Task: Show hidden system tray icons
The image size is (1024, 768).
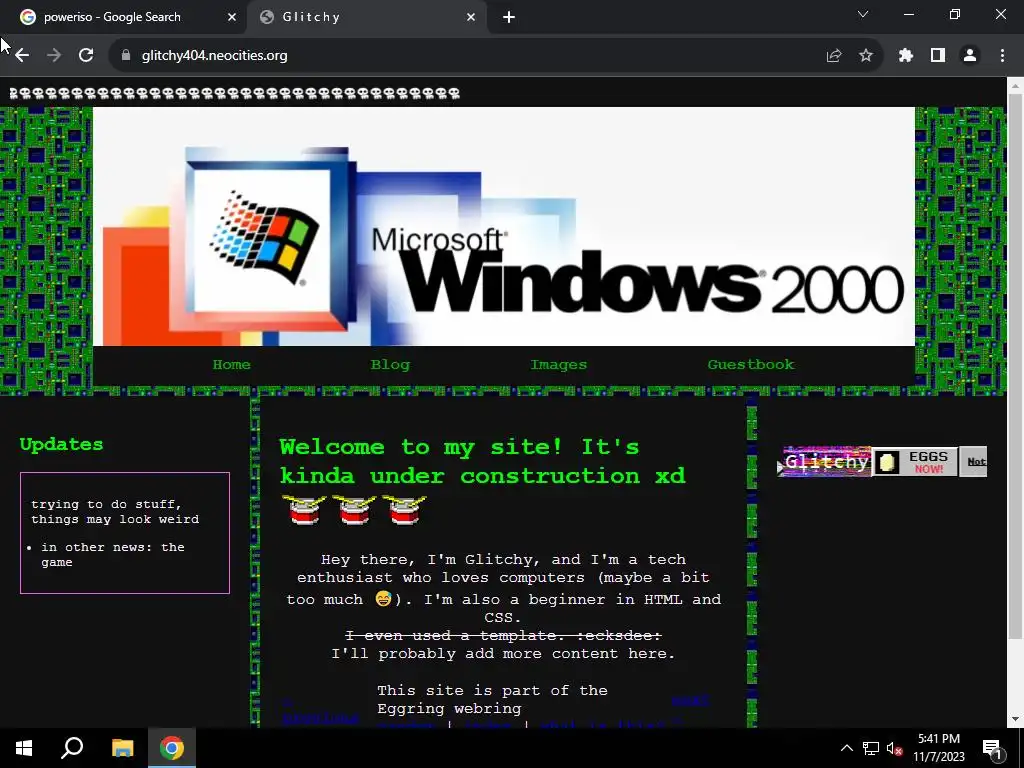Action: [846, 748]
